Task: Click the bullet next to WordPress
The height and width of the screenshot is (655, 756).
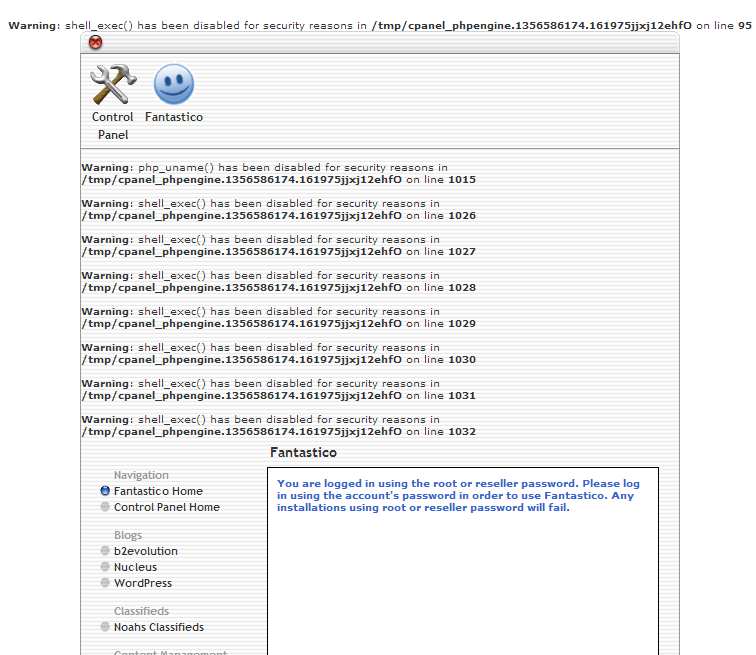Action: pos(105,582)
